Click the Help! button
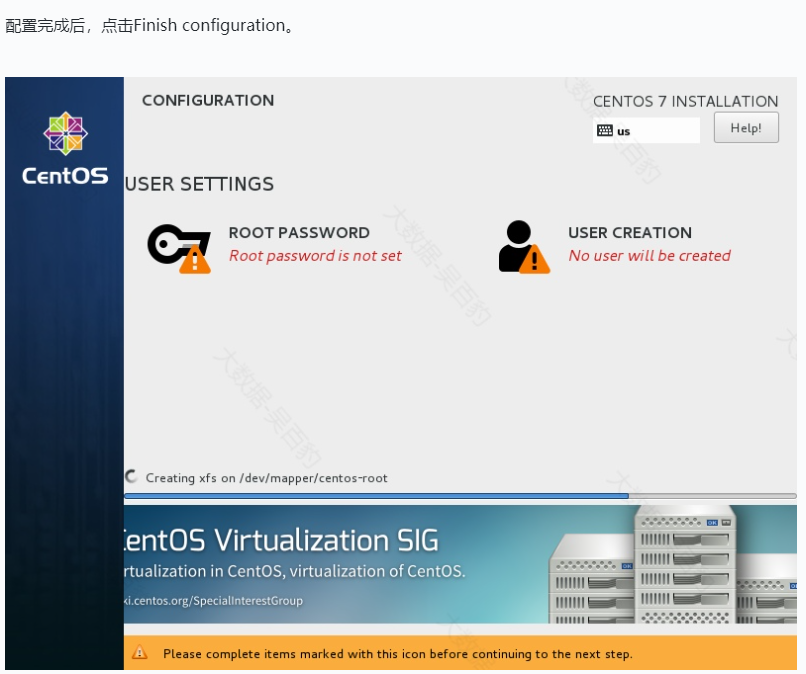 coord(746,127)
